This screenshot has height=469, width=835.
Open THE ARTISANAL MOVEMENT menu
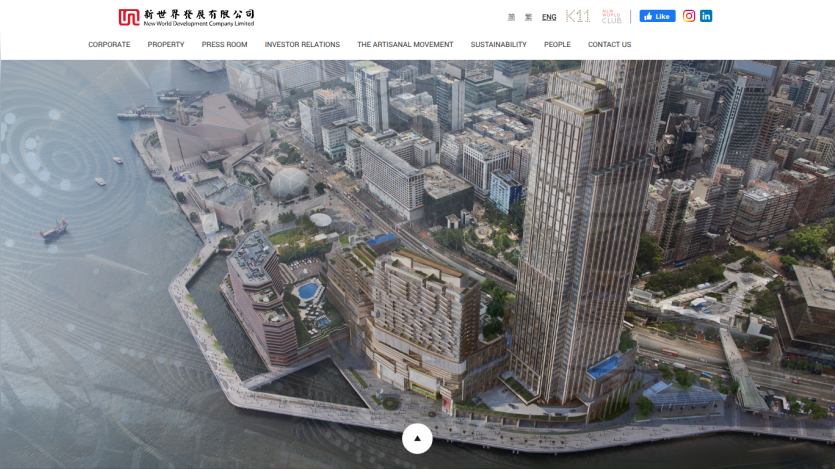pyautogui.click(x=405, y=45)
